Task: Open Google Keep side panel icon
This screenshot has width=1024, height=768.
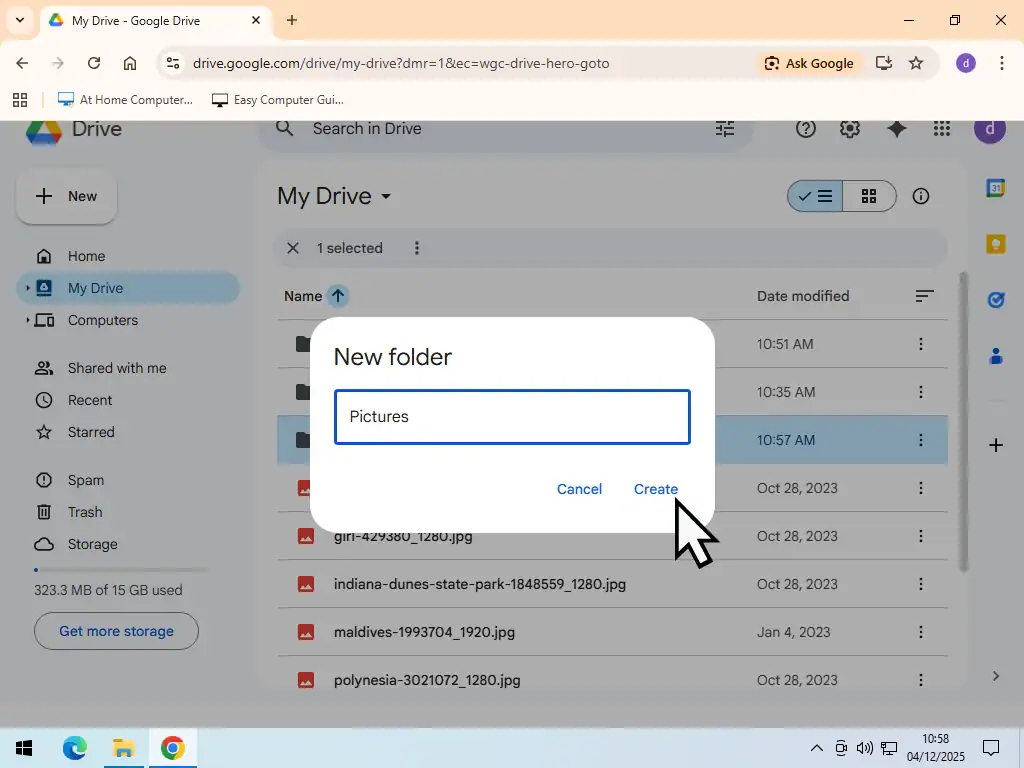Action: (995, 245)
